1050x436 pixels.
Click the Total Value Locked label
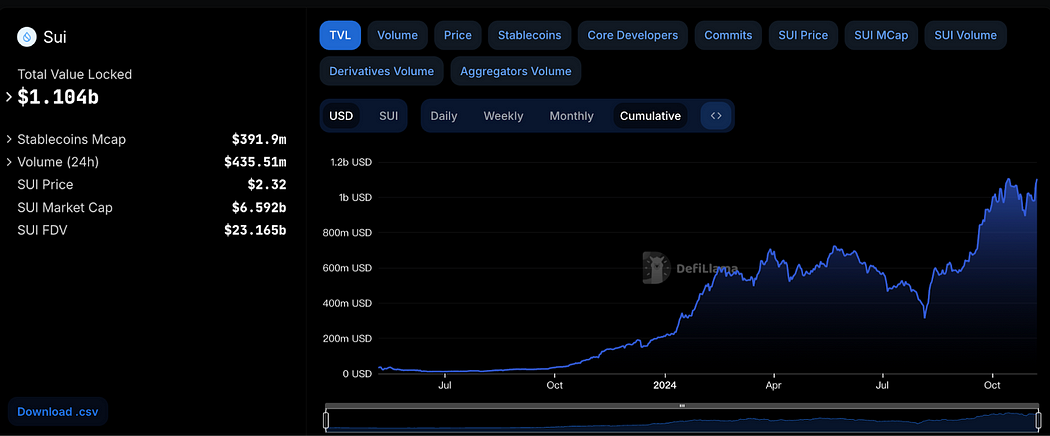(x=74, y=74)
